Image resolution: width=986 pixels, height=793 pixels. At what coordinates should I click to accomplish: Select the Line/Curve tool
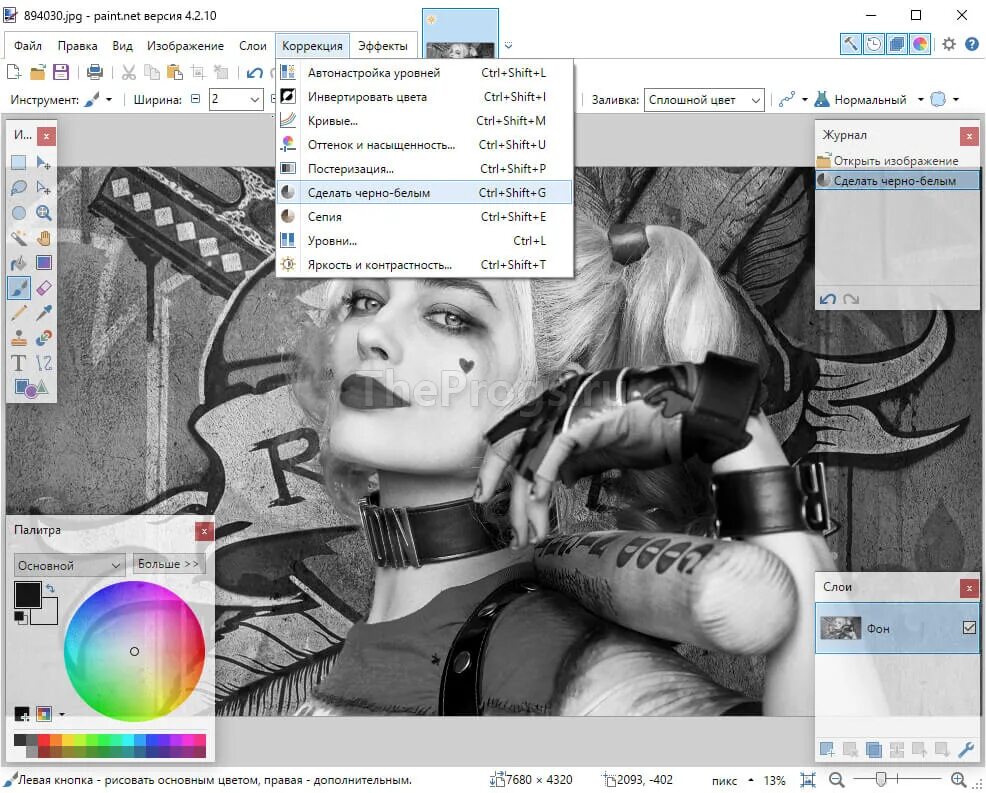click(43, 363)
